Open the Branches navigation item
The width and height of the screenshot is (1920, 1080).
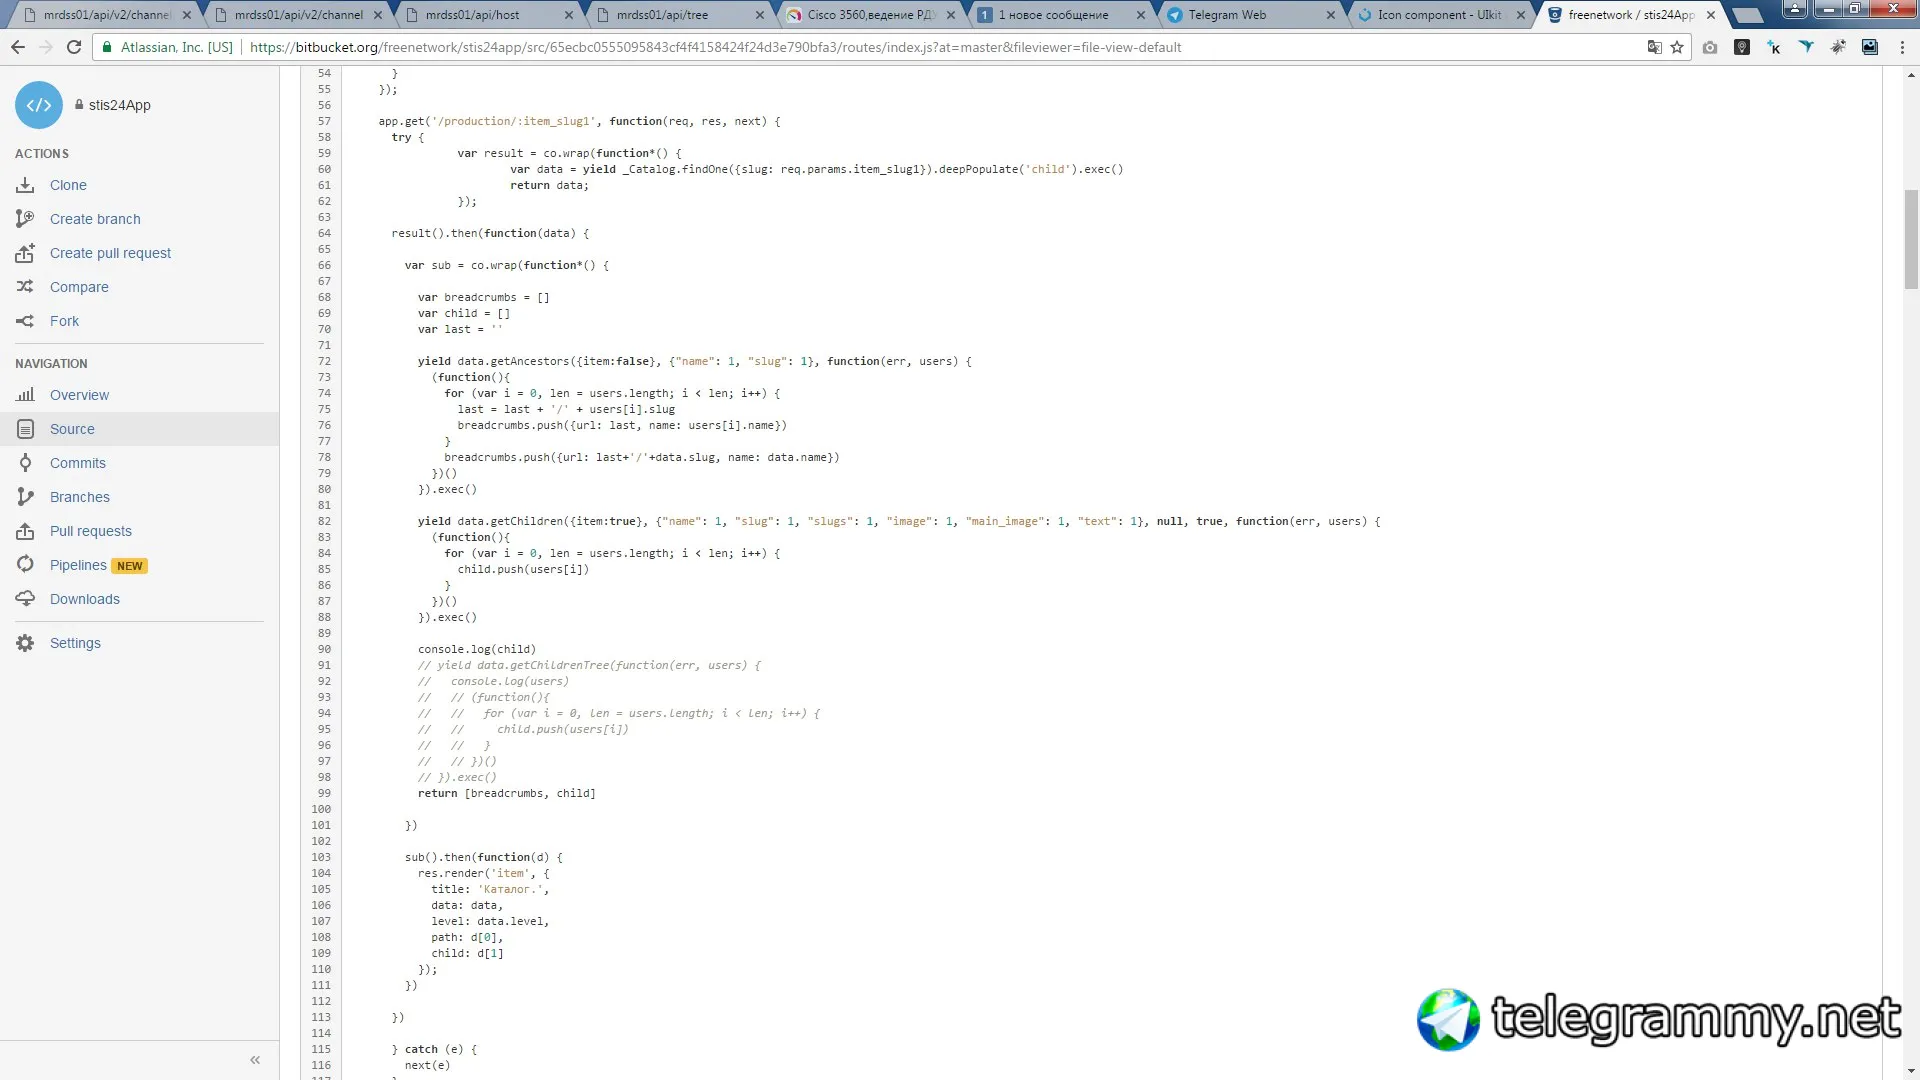pyautogui.click(x=79, y=497)
